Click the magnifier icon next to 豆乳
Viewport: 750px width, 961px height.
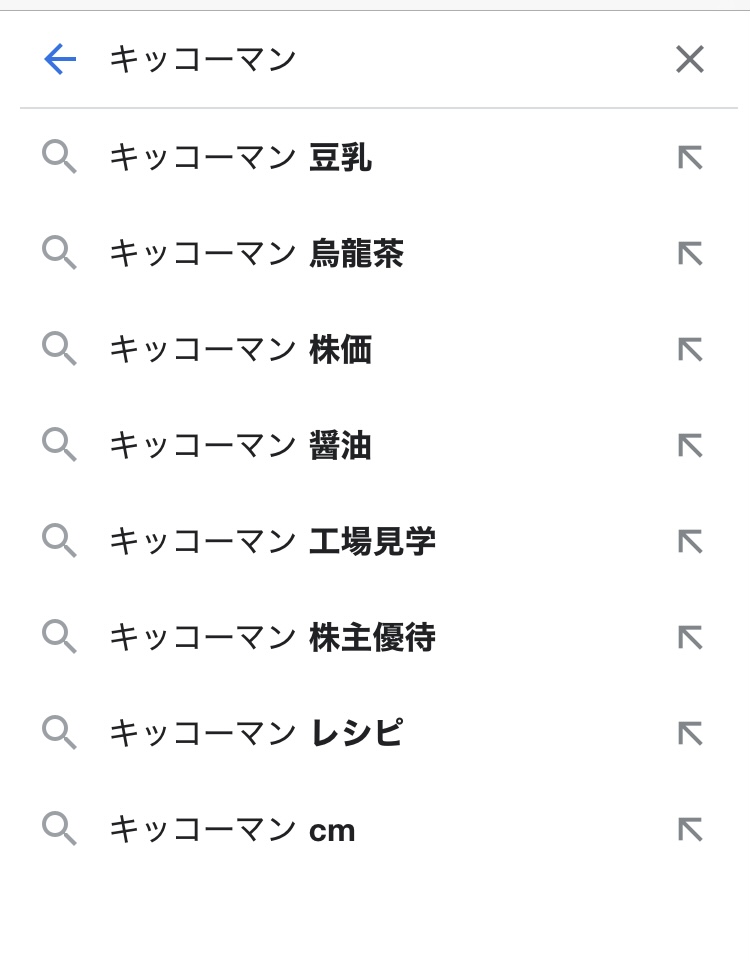pos(59,157)
